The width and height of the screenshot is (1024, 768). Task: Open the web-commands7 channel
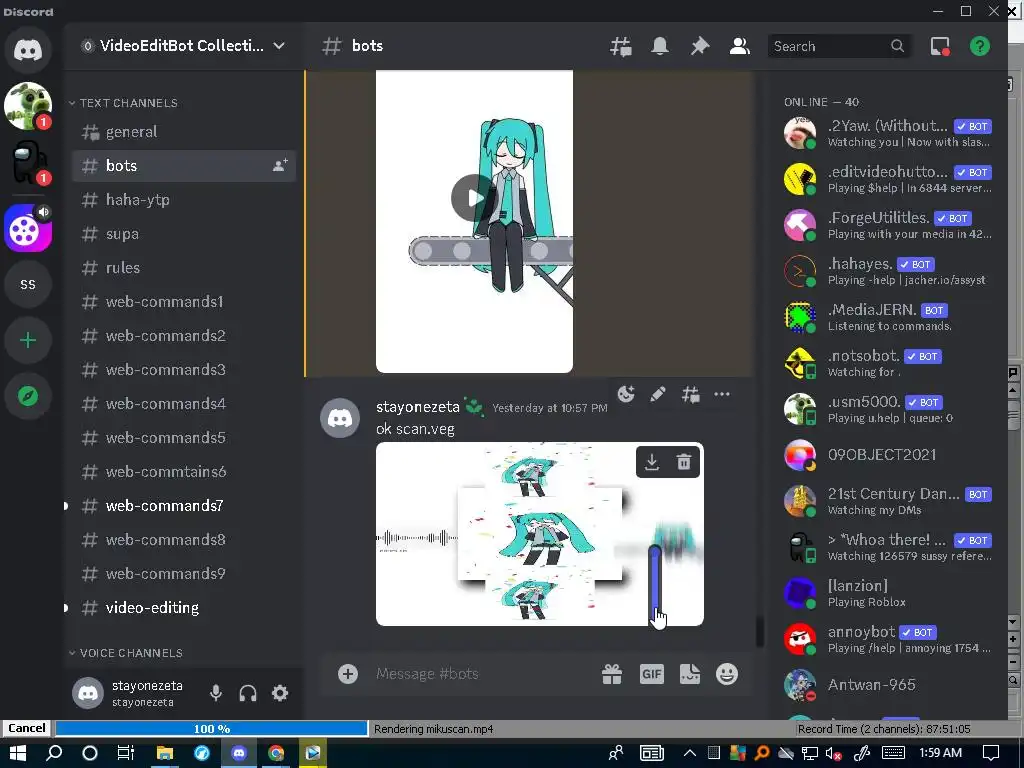click(x=184, y=505)
